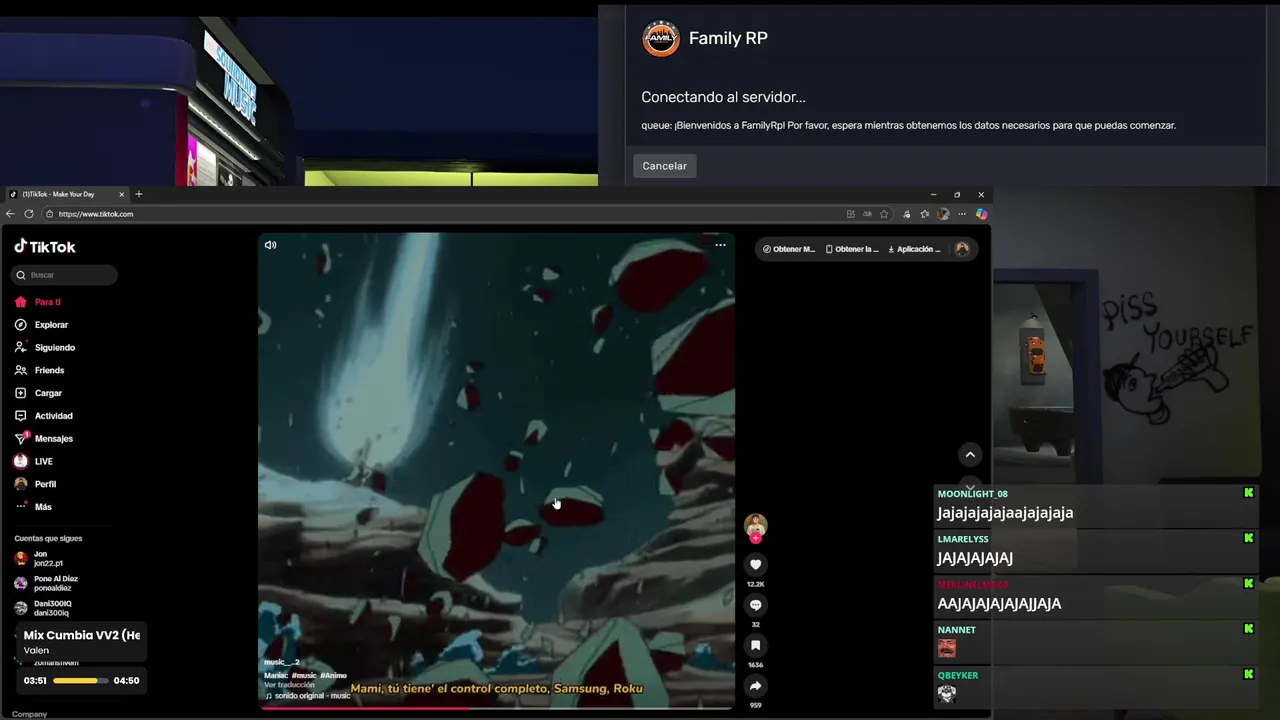Click the Obtener la... button
The image size is (1280, 720).
tap(852, 249)
